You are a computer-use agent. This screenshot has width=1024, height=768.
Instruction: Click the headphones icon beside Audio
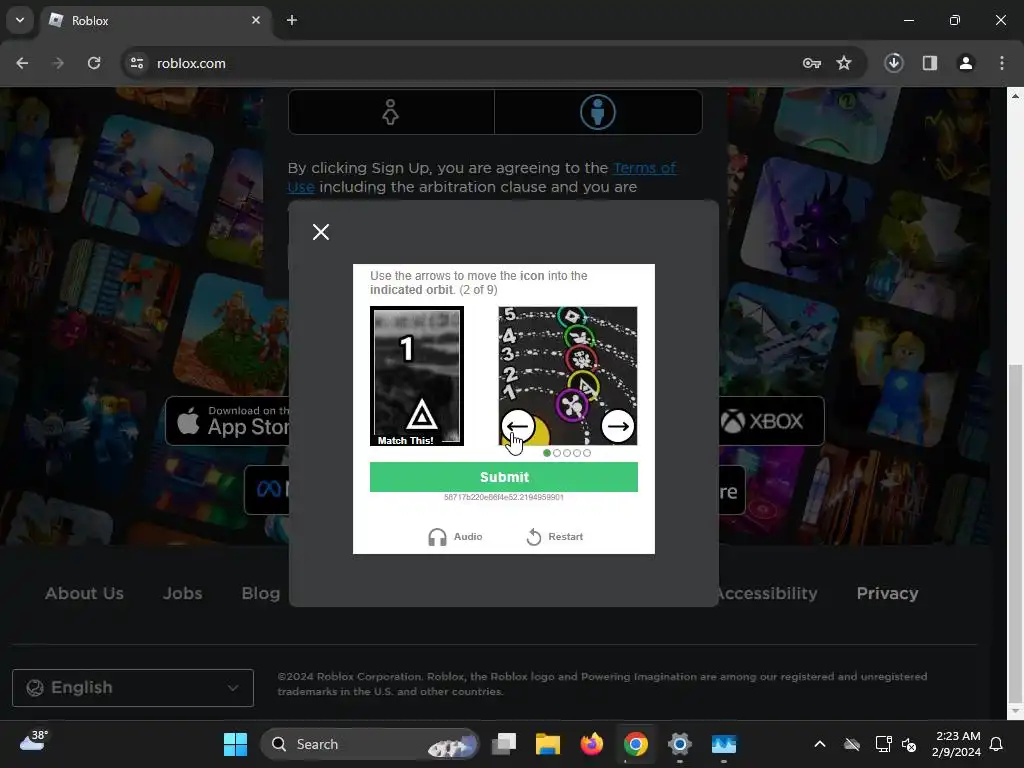[437, 537]
